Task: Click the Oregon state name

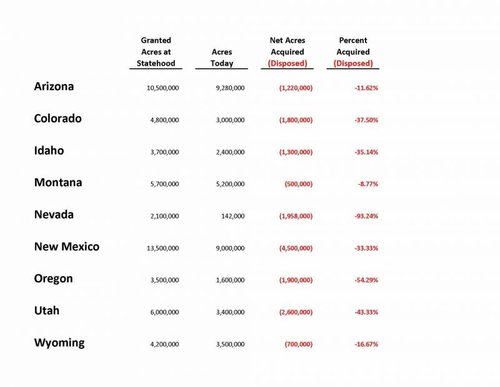Action: [x=53, y=279]
